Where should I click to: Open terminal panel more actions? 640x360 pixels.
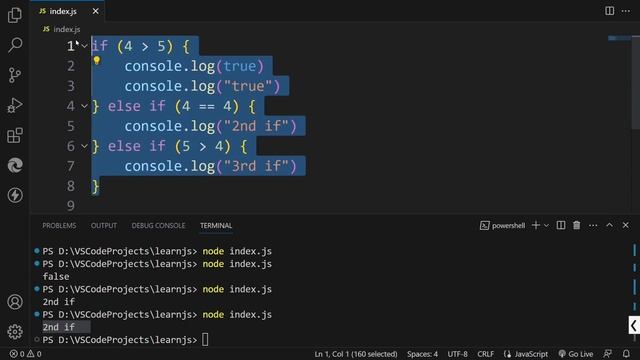point(593,225)
